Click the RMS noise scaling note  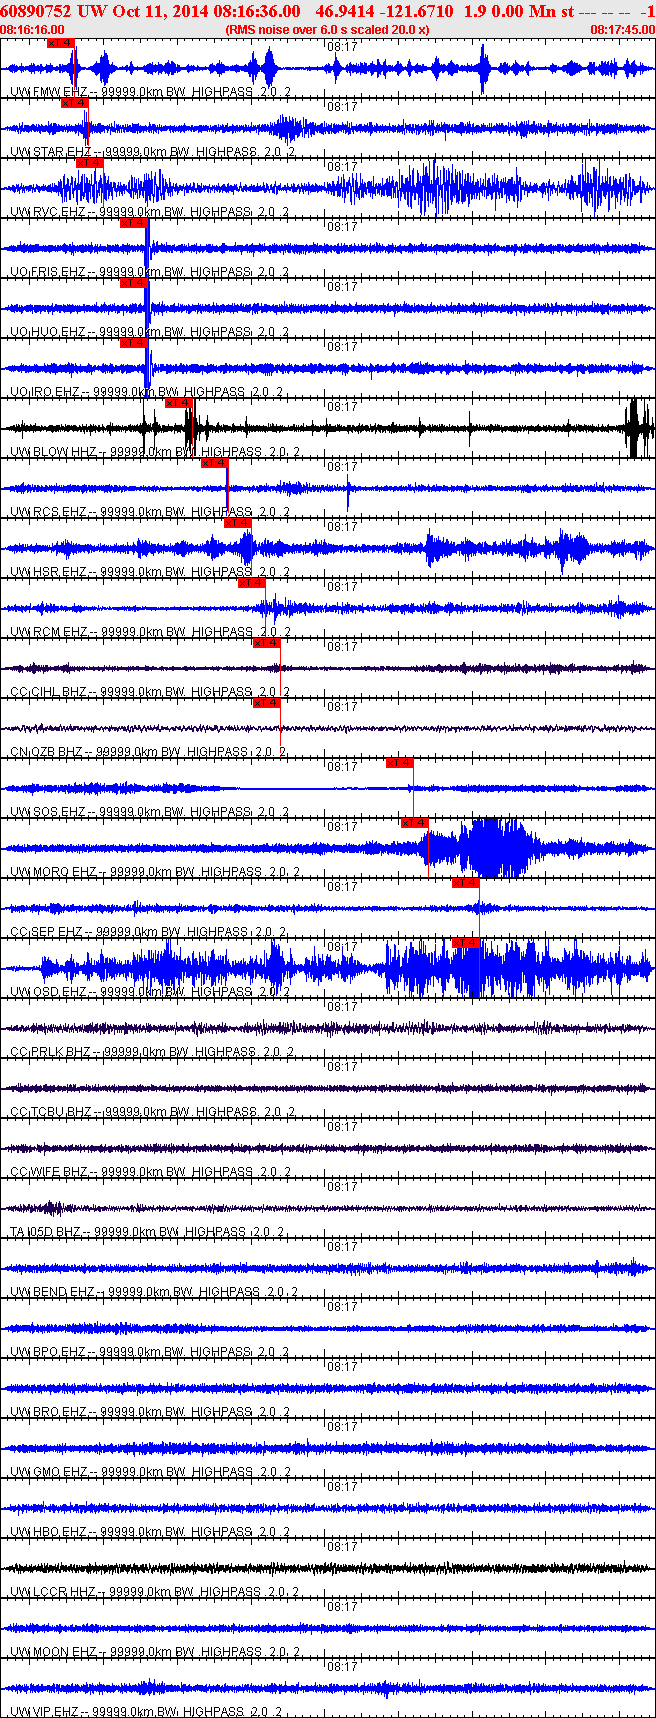(x=327, y=30)
